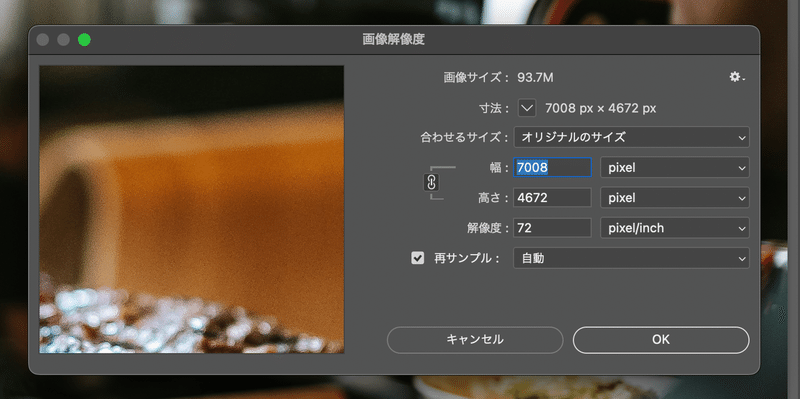The width and height of the screenshot is (800, 399).
Task: Open the 幅 unit pixel dropdown
Action: tap(674, 167)
